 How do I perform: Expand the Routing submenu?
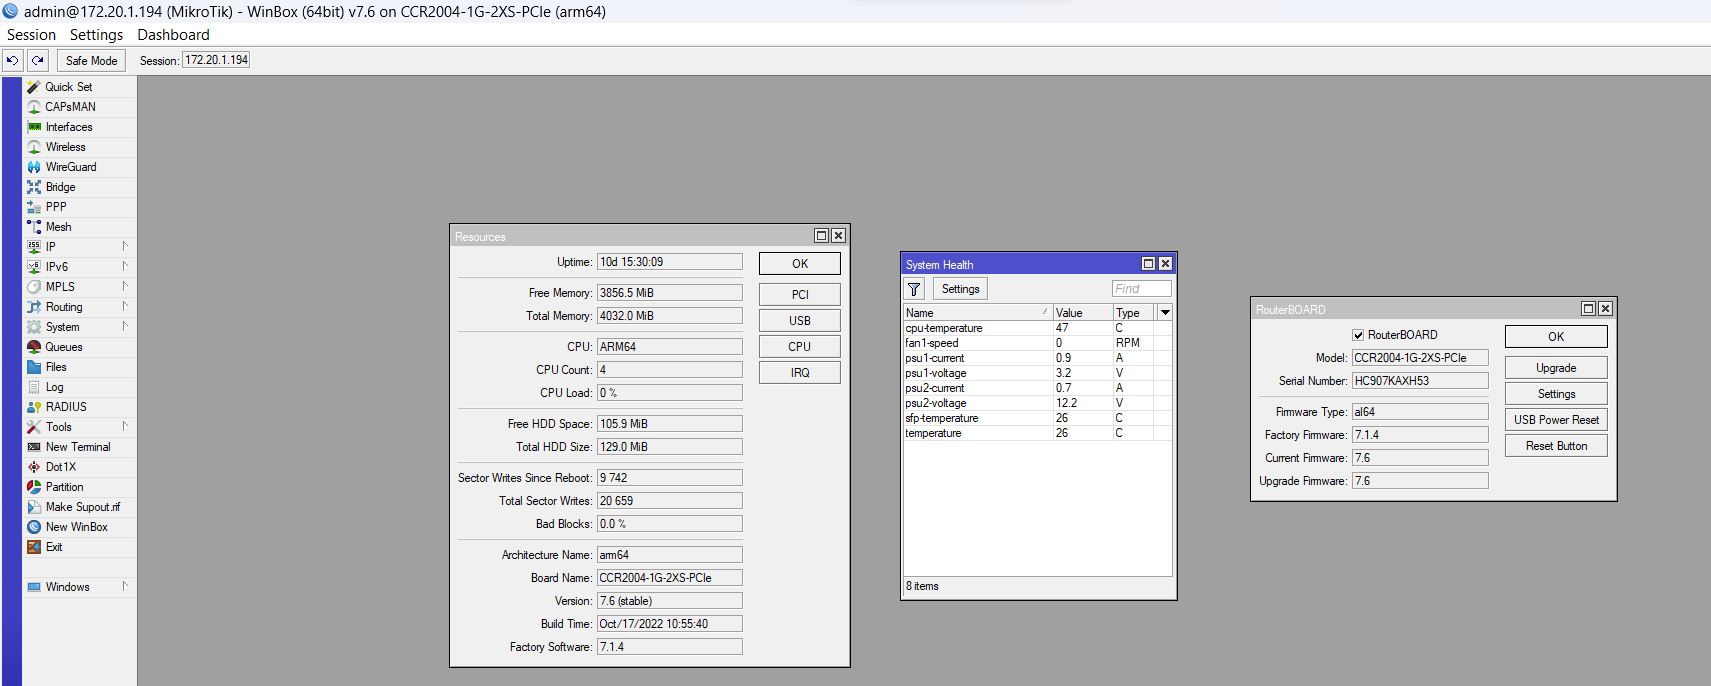click(125, 306)
